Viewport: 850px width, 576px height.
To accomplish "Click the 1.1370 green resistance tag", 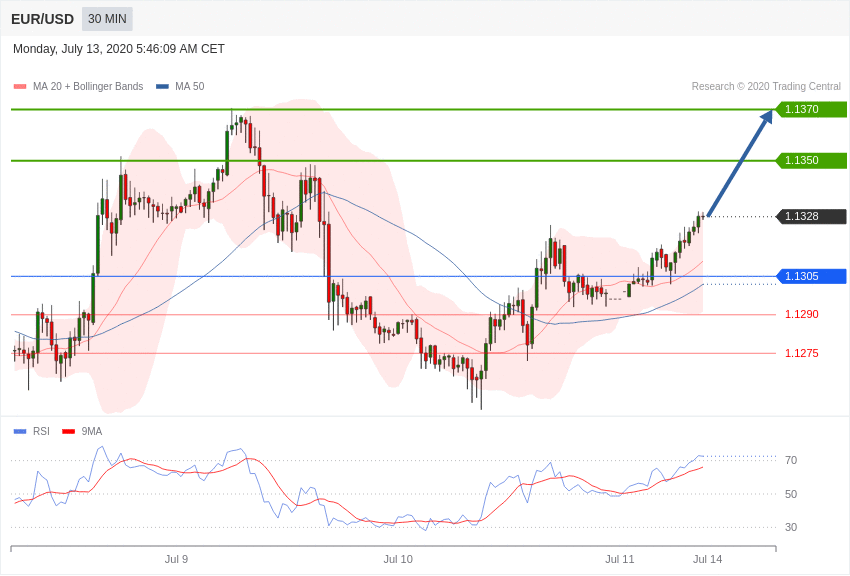I will tap(811, 109).
